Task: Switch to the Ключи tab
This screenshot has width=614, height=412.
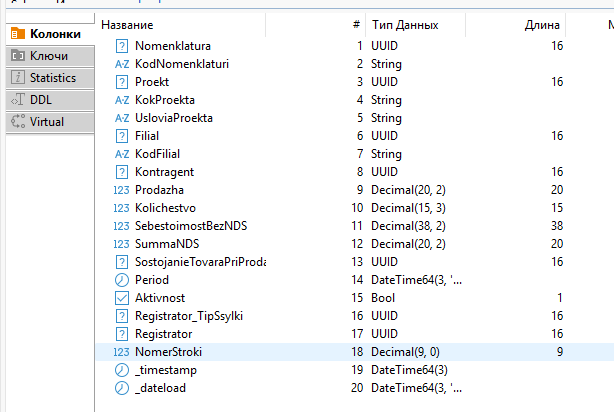Action: (47, 56)
